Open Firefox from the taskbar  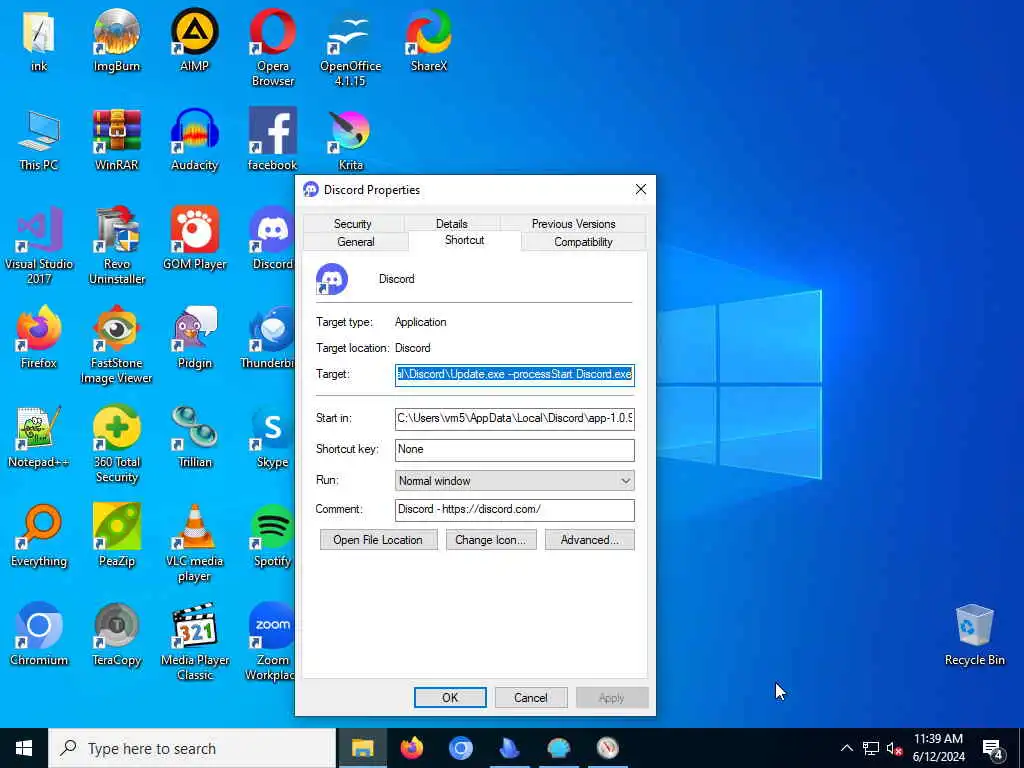(411, 748)
